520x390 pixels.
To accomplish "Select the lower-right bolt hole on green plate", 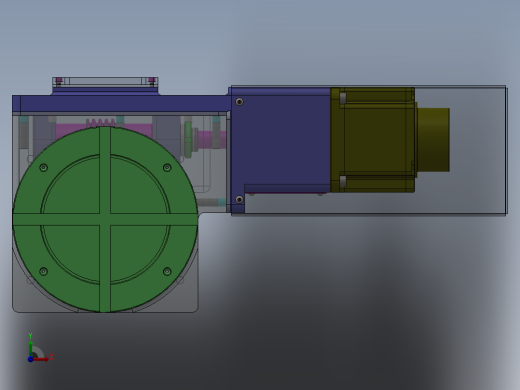I will coord(167,271).
